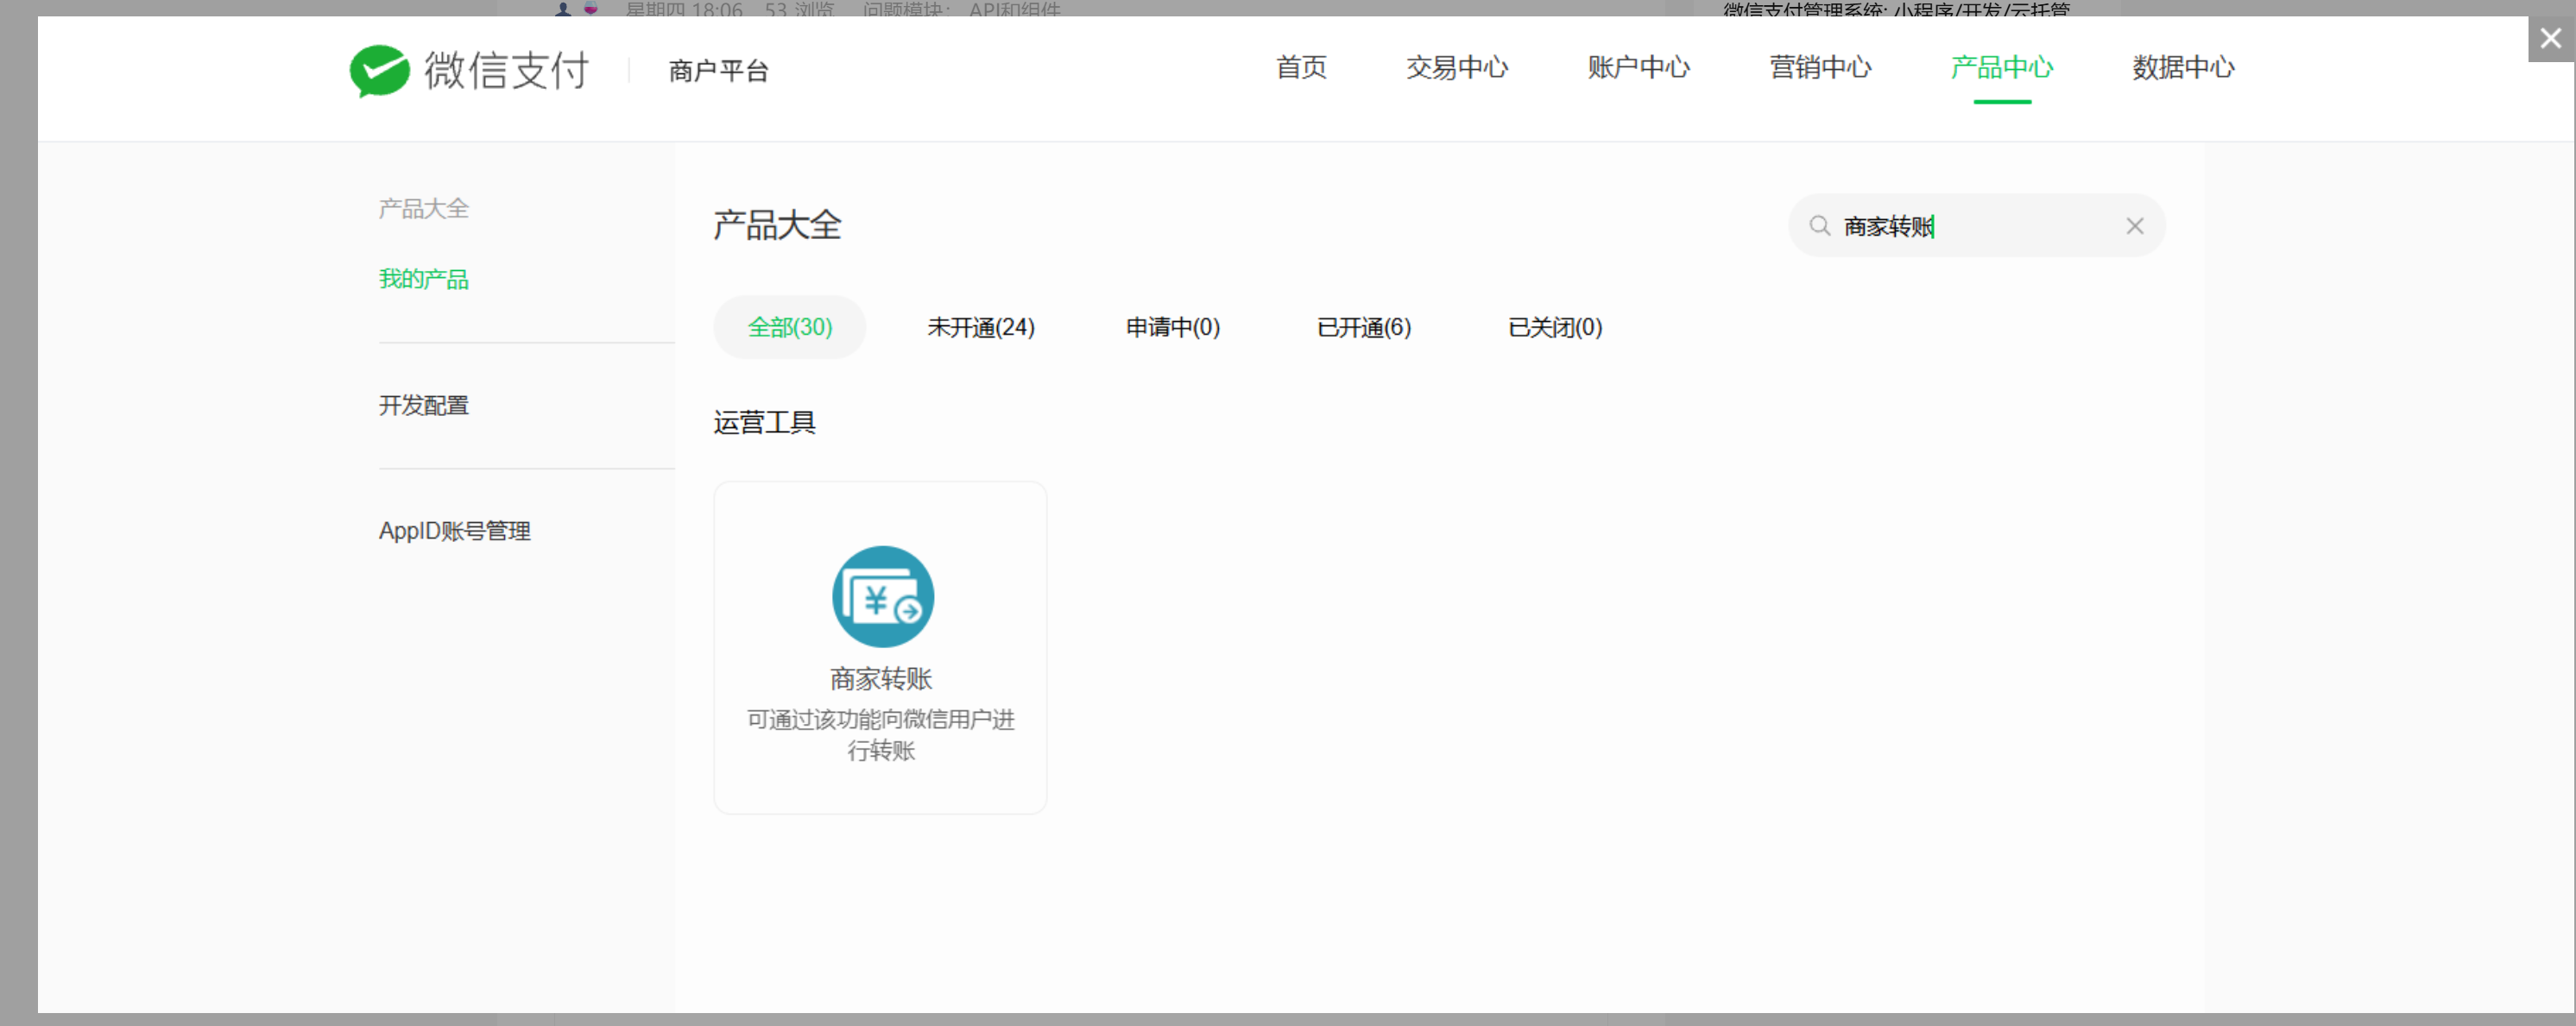Close the image preview overlay

coord(2550,39)
